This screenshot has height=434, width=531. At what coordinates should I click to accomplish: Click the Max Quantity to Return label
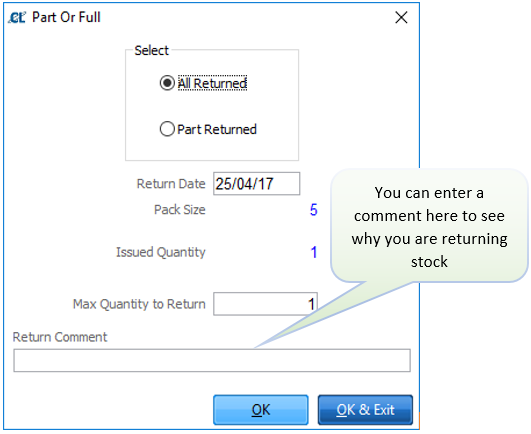(139, 304)
